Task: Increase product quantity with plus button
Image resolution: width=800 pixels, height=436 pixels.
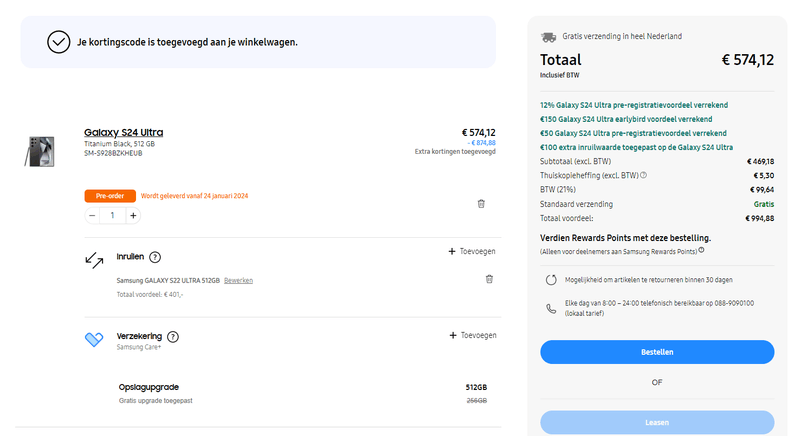Action: click(x=133, y=215)
